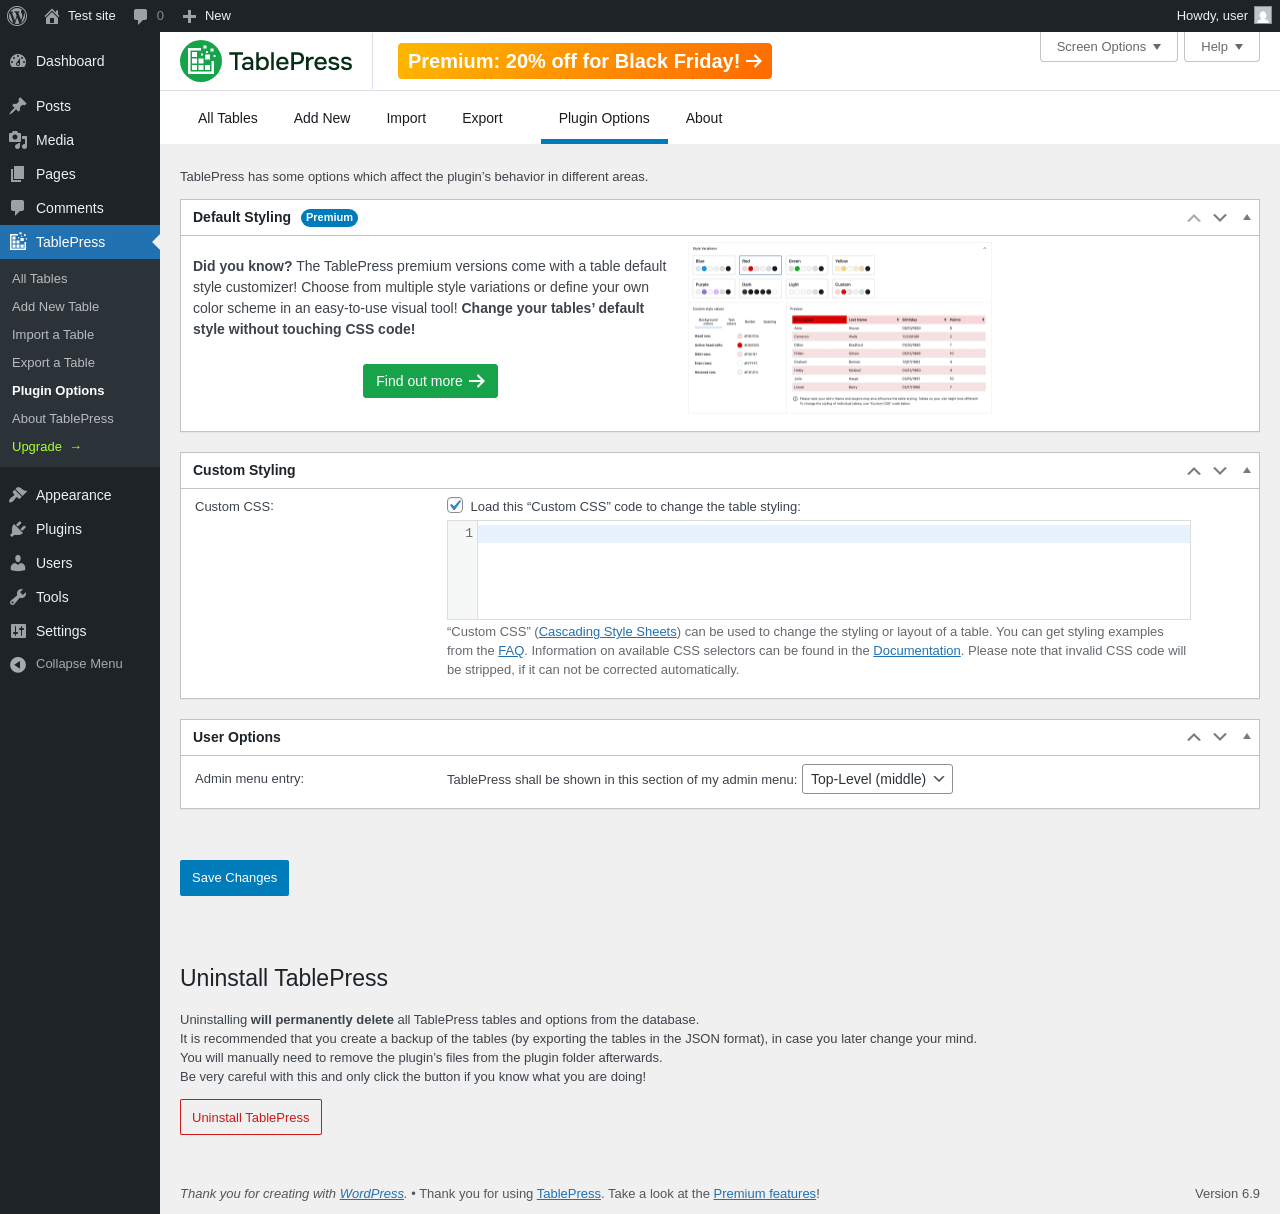Image resolution: width=1280 pixels, height=1214 pixels.
Task: Open the FAQ link
Action: click(511, 651)
